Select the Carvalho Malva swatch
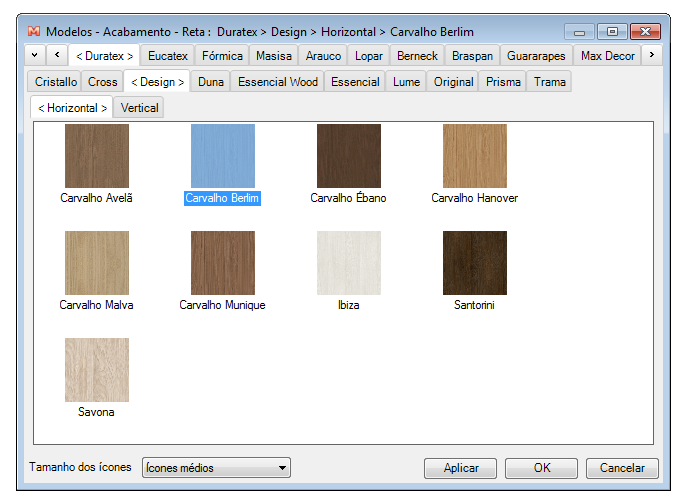 pos(97,263)
